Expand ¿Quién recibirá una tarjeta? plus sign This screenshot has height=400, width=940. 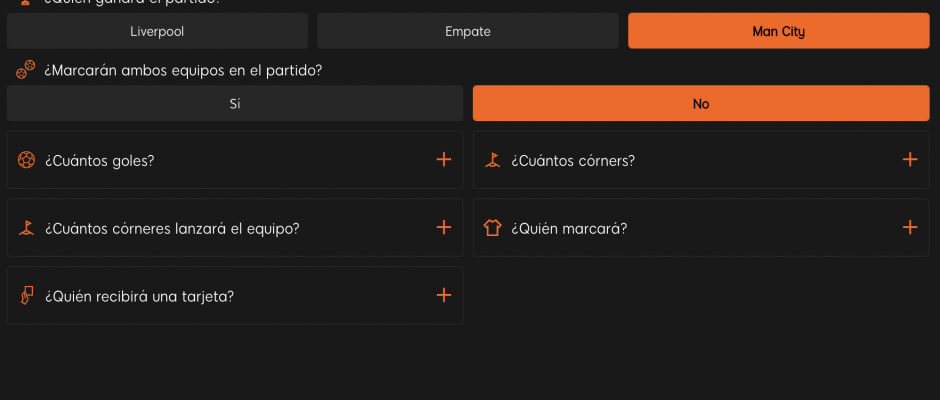444,295
